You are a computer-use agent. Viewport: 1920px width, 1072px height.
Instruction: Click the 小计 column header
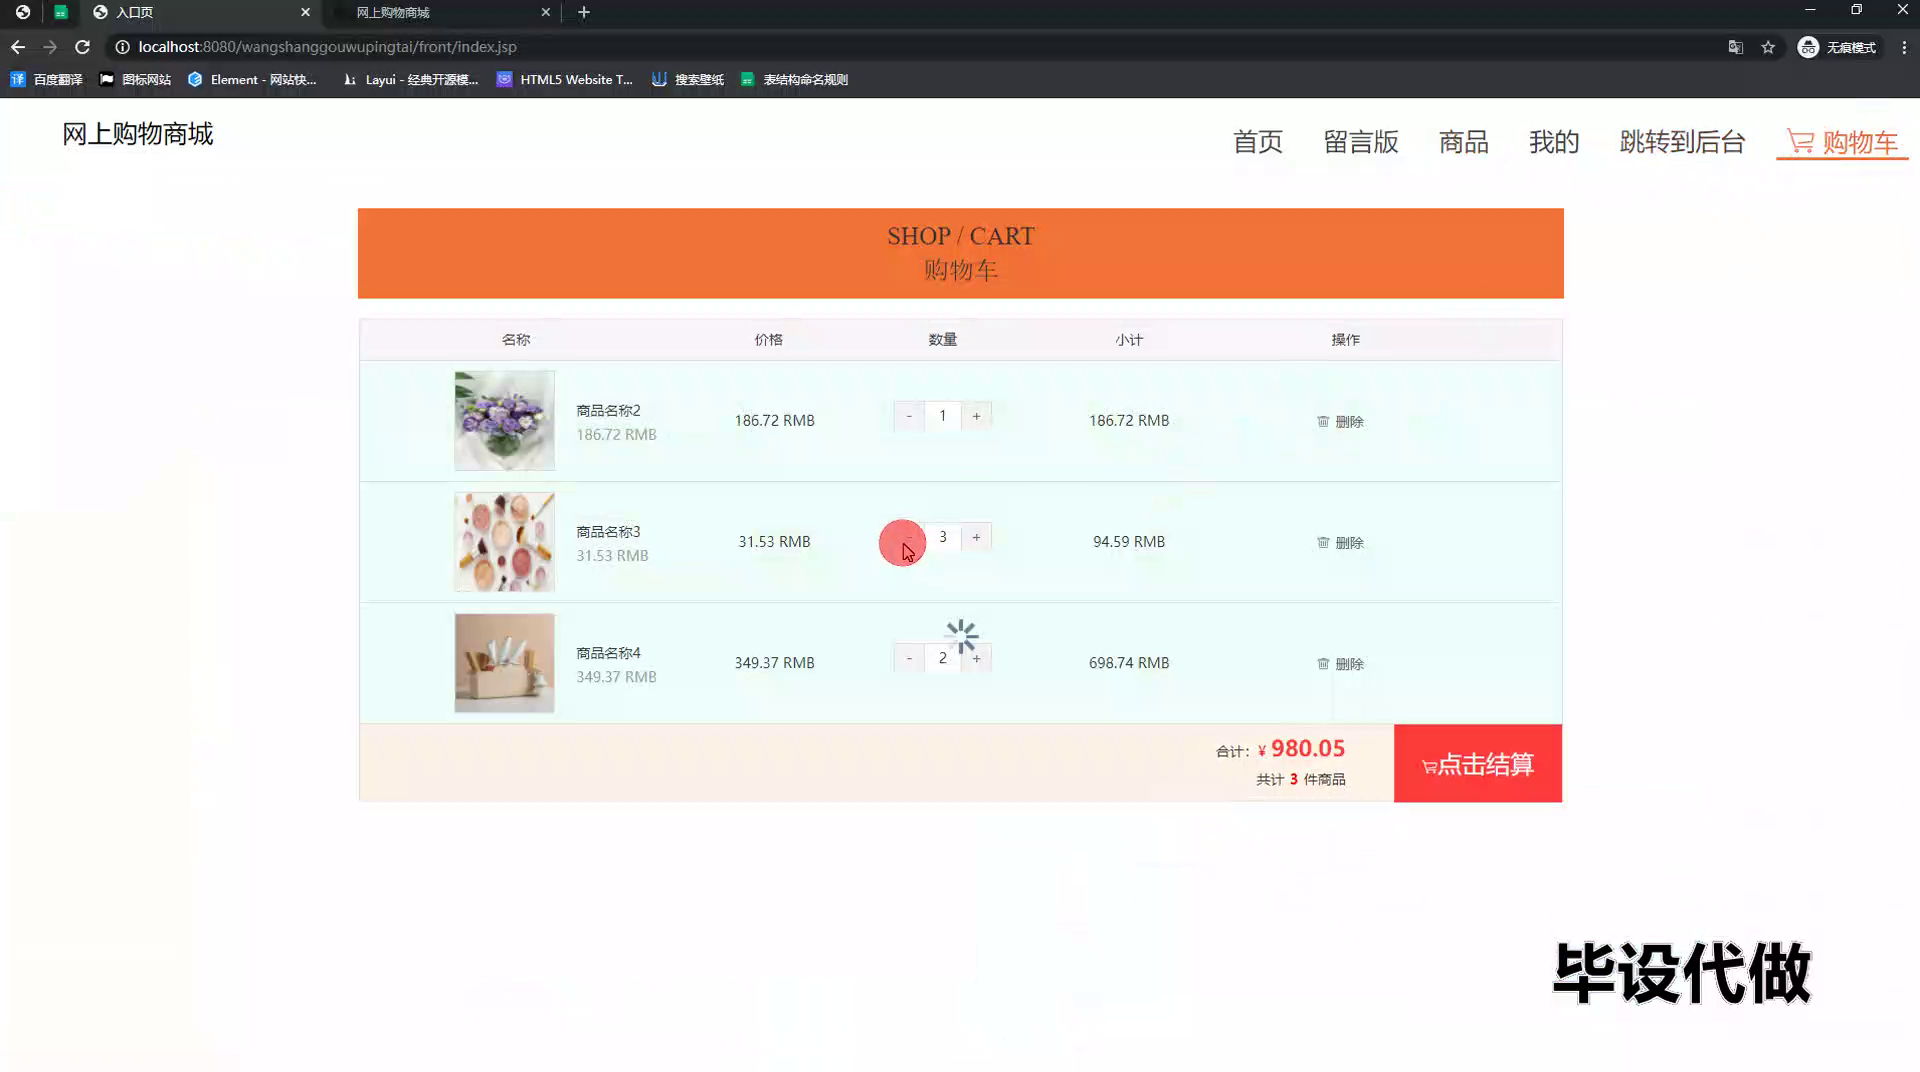tap(1129, 340)
